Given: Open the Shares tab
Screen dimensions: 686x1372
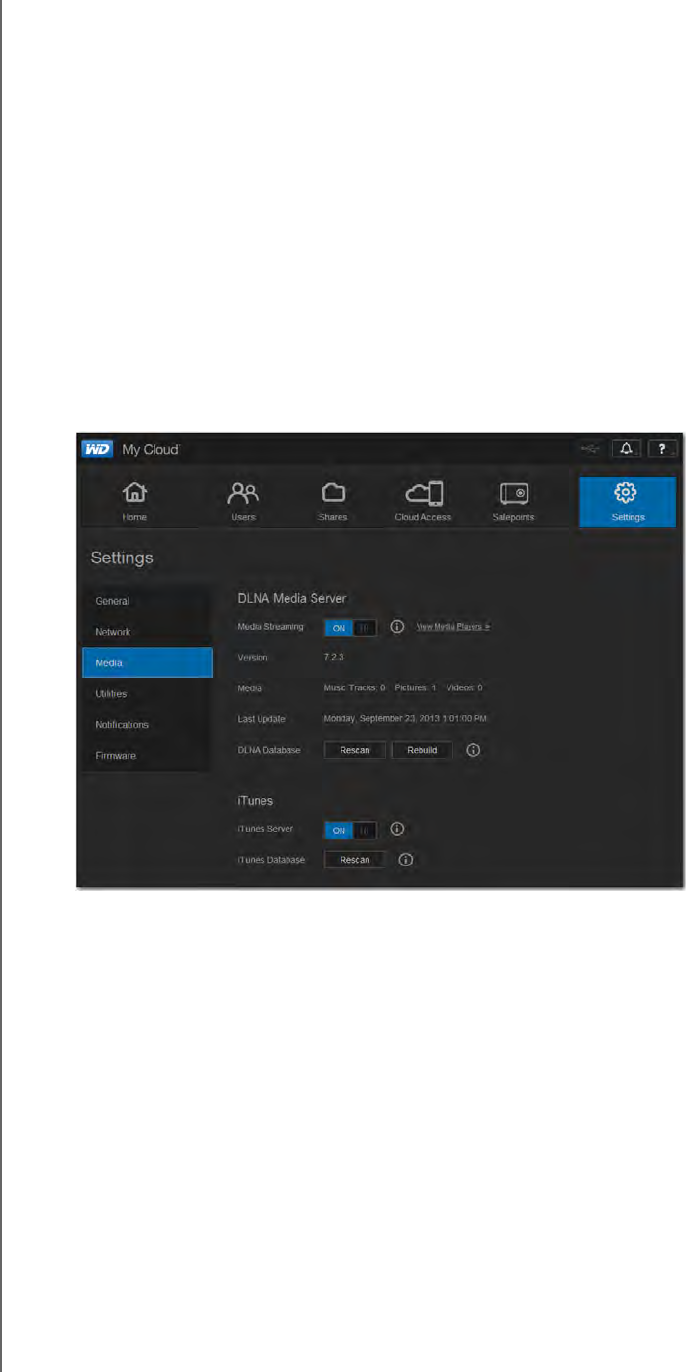Looking at the screenshot, I should pyautogui.click(x=331, y=502).
